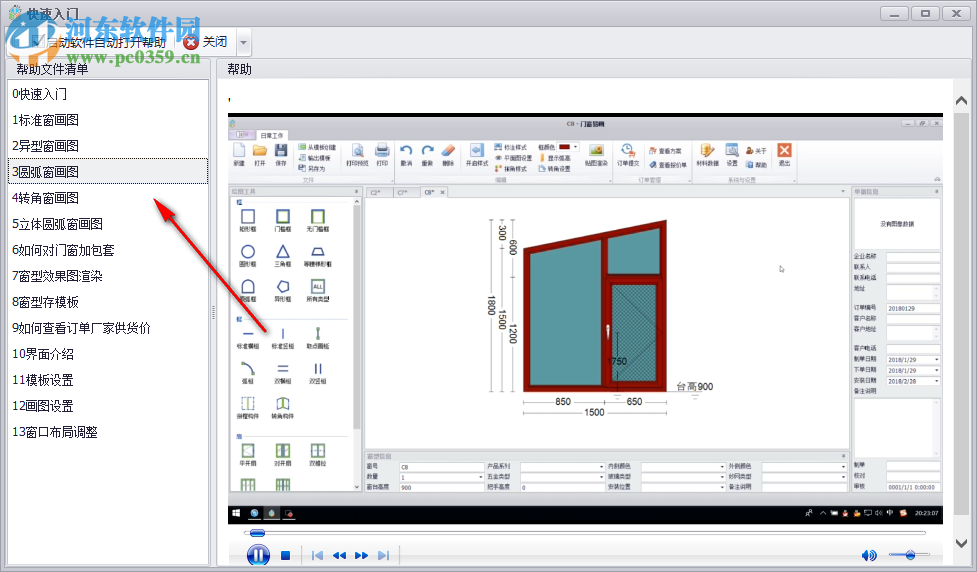The width and height of the screenshot is (977, 572).
Task: Open 7窗型效果图渲染 help topic
Action: 108,276
